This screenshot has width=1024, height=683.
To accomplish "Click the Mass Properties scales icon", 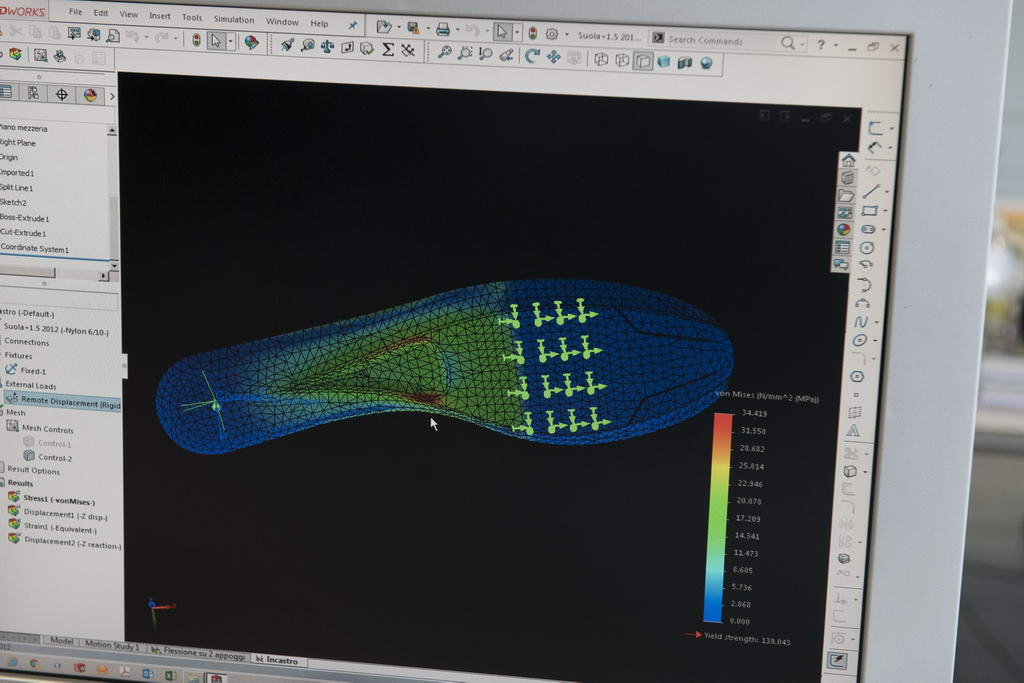I will coord(327,46).
